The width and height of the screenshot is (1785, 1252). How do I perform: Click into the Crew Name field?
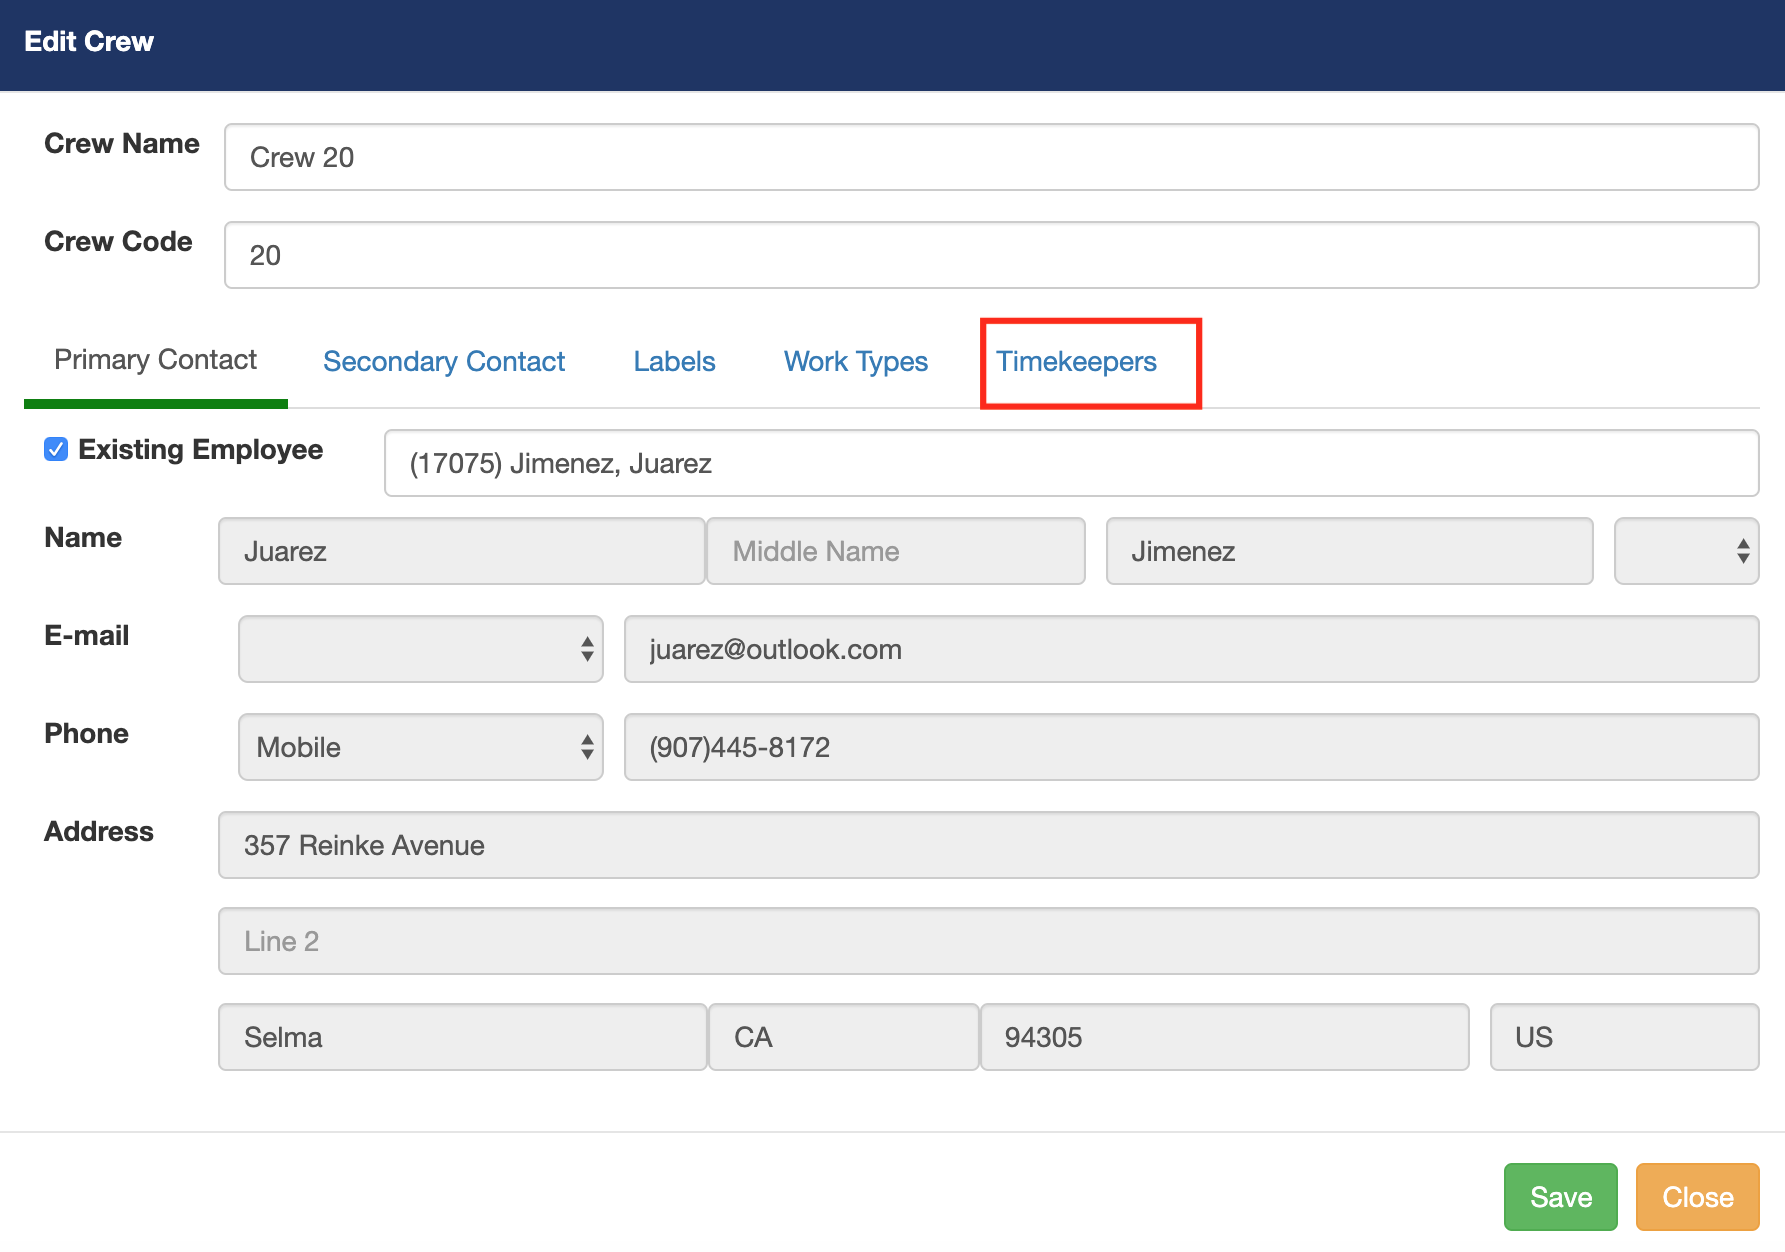[991, 157]
